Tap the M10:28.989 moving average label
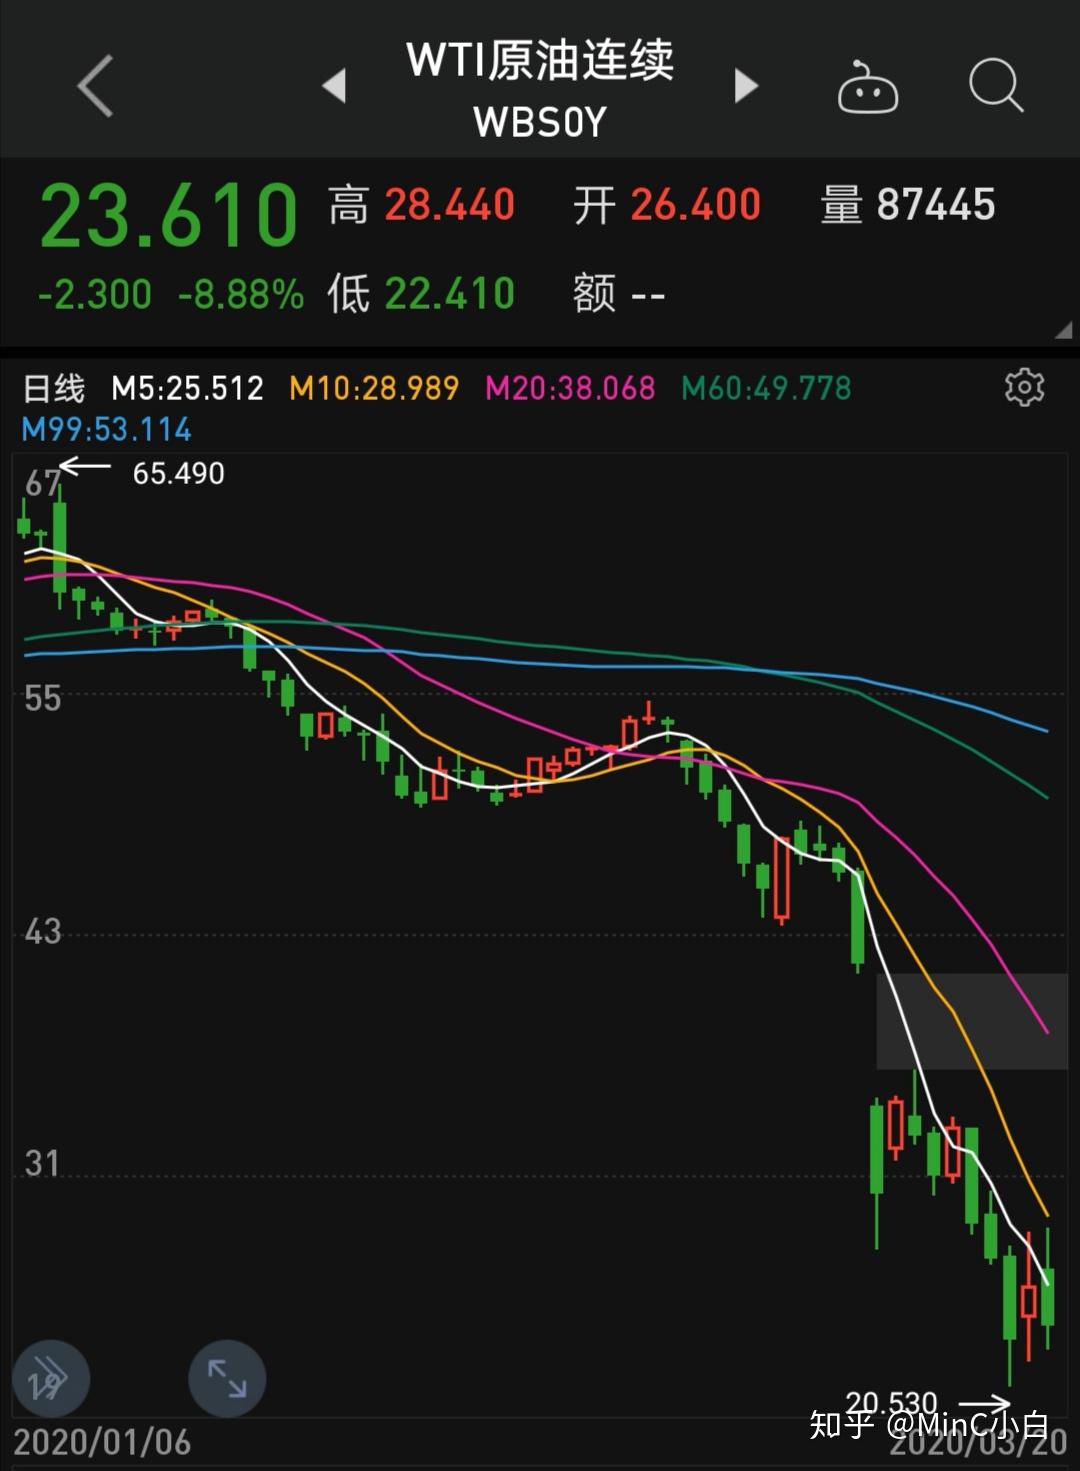Viewport: 1080px width, 1471px height. (374, 388)
